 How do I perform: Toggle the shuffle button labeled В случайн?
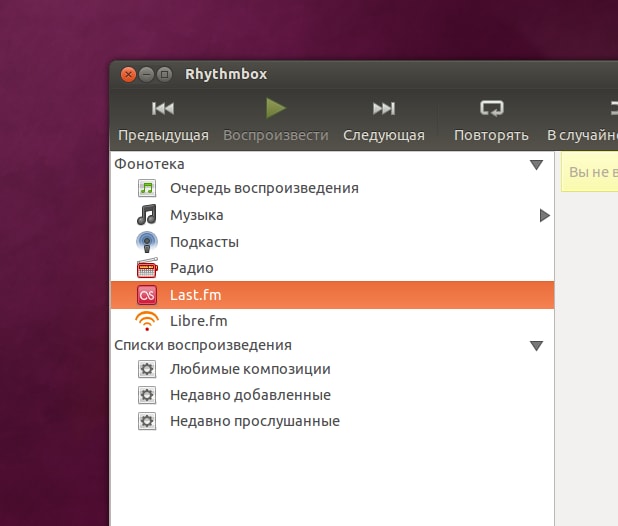click(x=582, y=122)
